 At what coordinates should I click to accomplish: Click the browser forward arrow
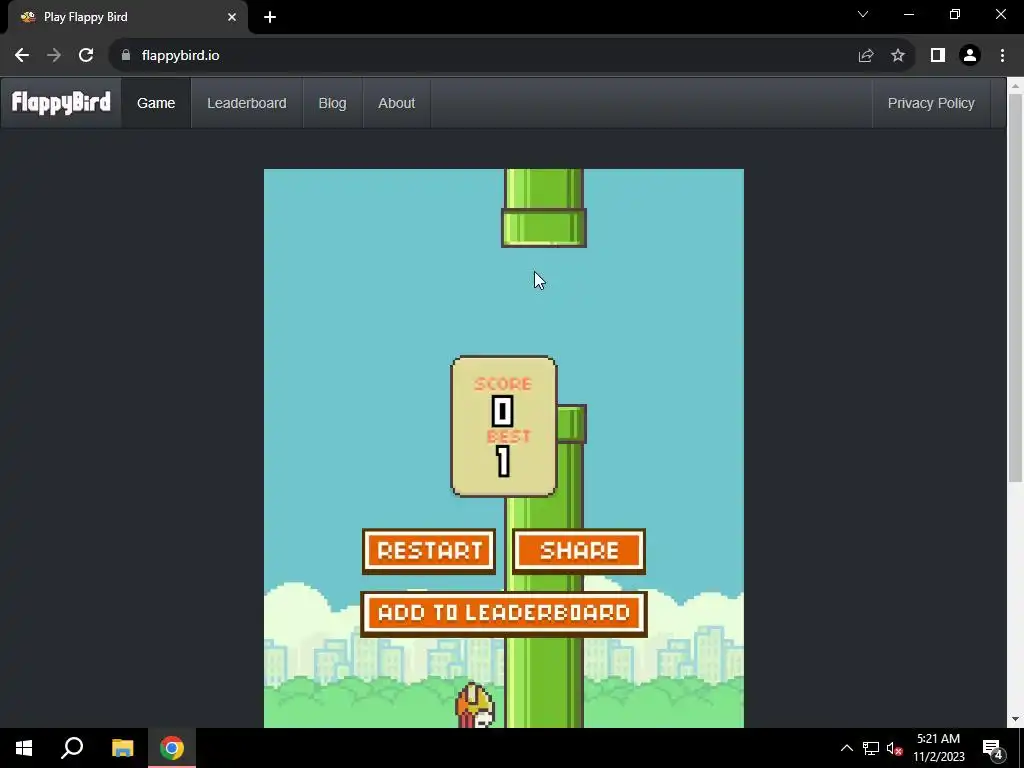54,56
